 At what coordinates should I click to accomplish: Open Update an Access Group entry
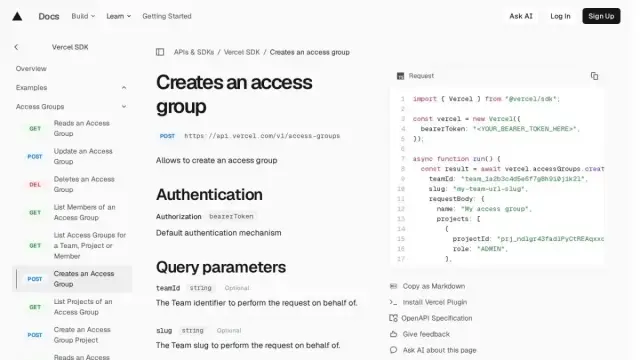coord(72,156)
